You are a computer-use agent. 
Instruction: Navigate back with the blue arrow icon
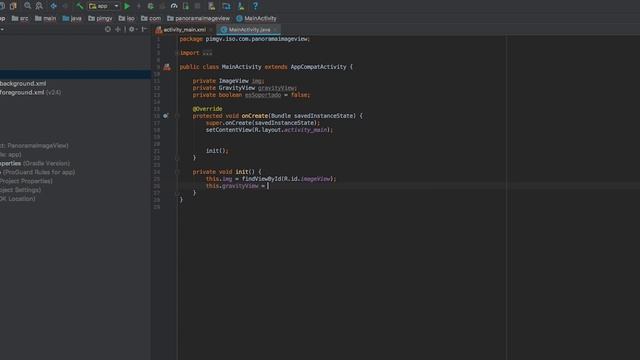(x=53, y=6)
